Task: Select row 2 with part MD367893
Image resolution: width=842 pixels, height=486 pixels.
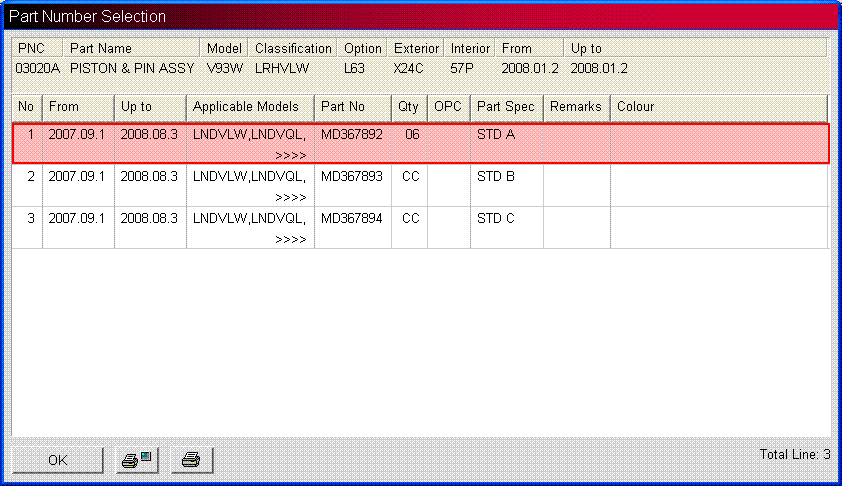Action: pos(351,177)
